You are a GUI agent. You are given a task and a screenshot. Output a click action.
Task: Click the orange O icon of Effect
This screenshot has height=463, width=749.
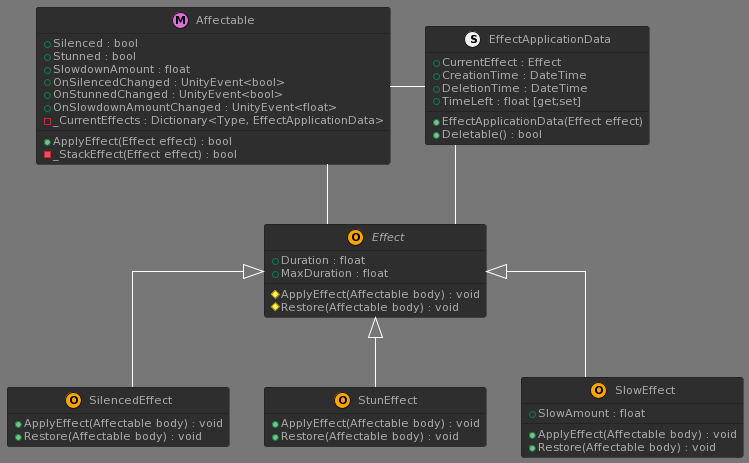pos(355,237)
